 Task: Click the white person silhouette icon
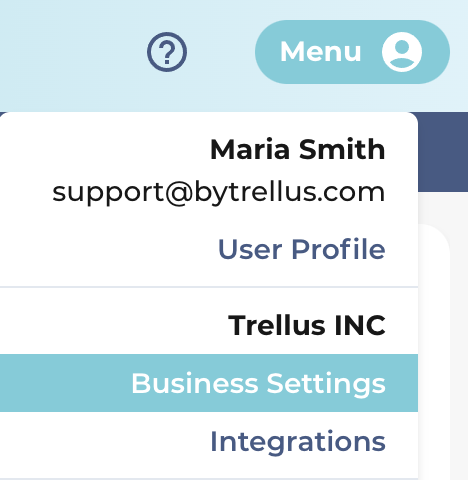(x=402, y=52)
